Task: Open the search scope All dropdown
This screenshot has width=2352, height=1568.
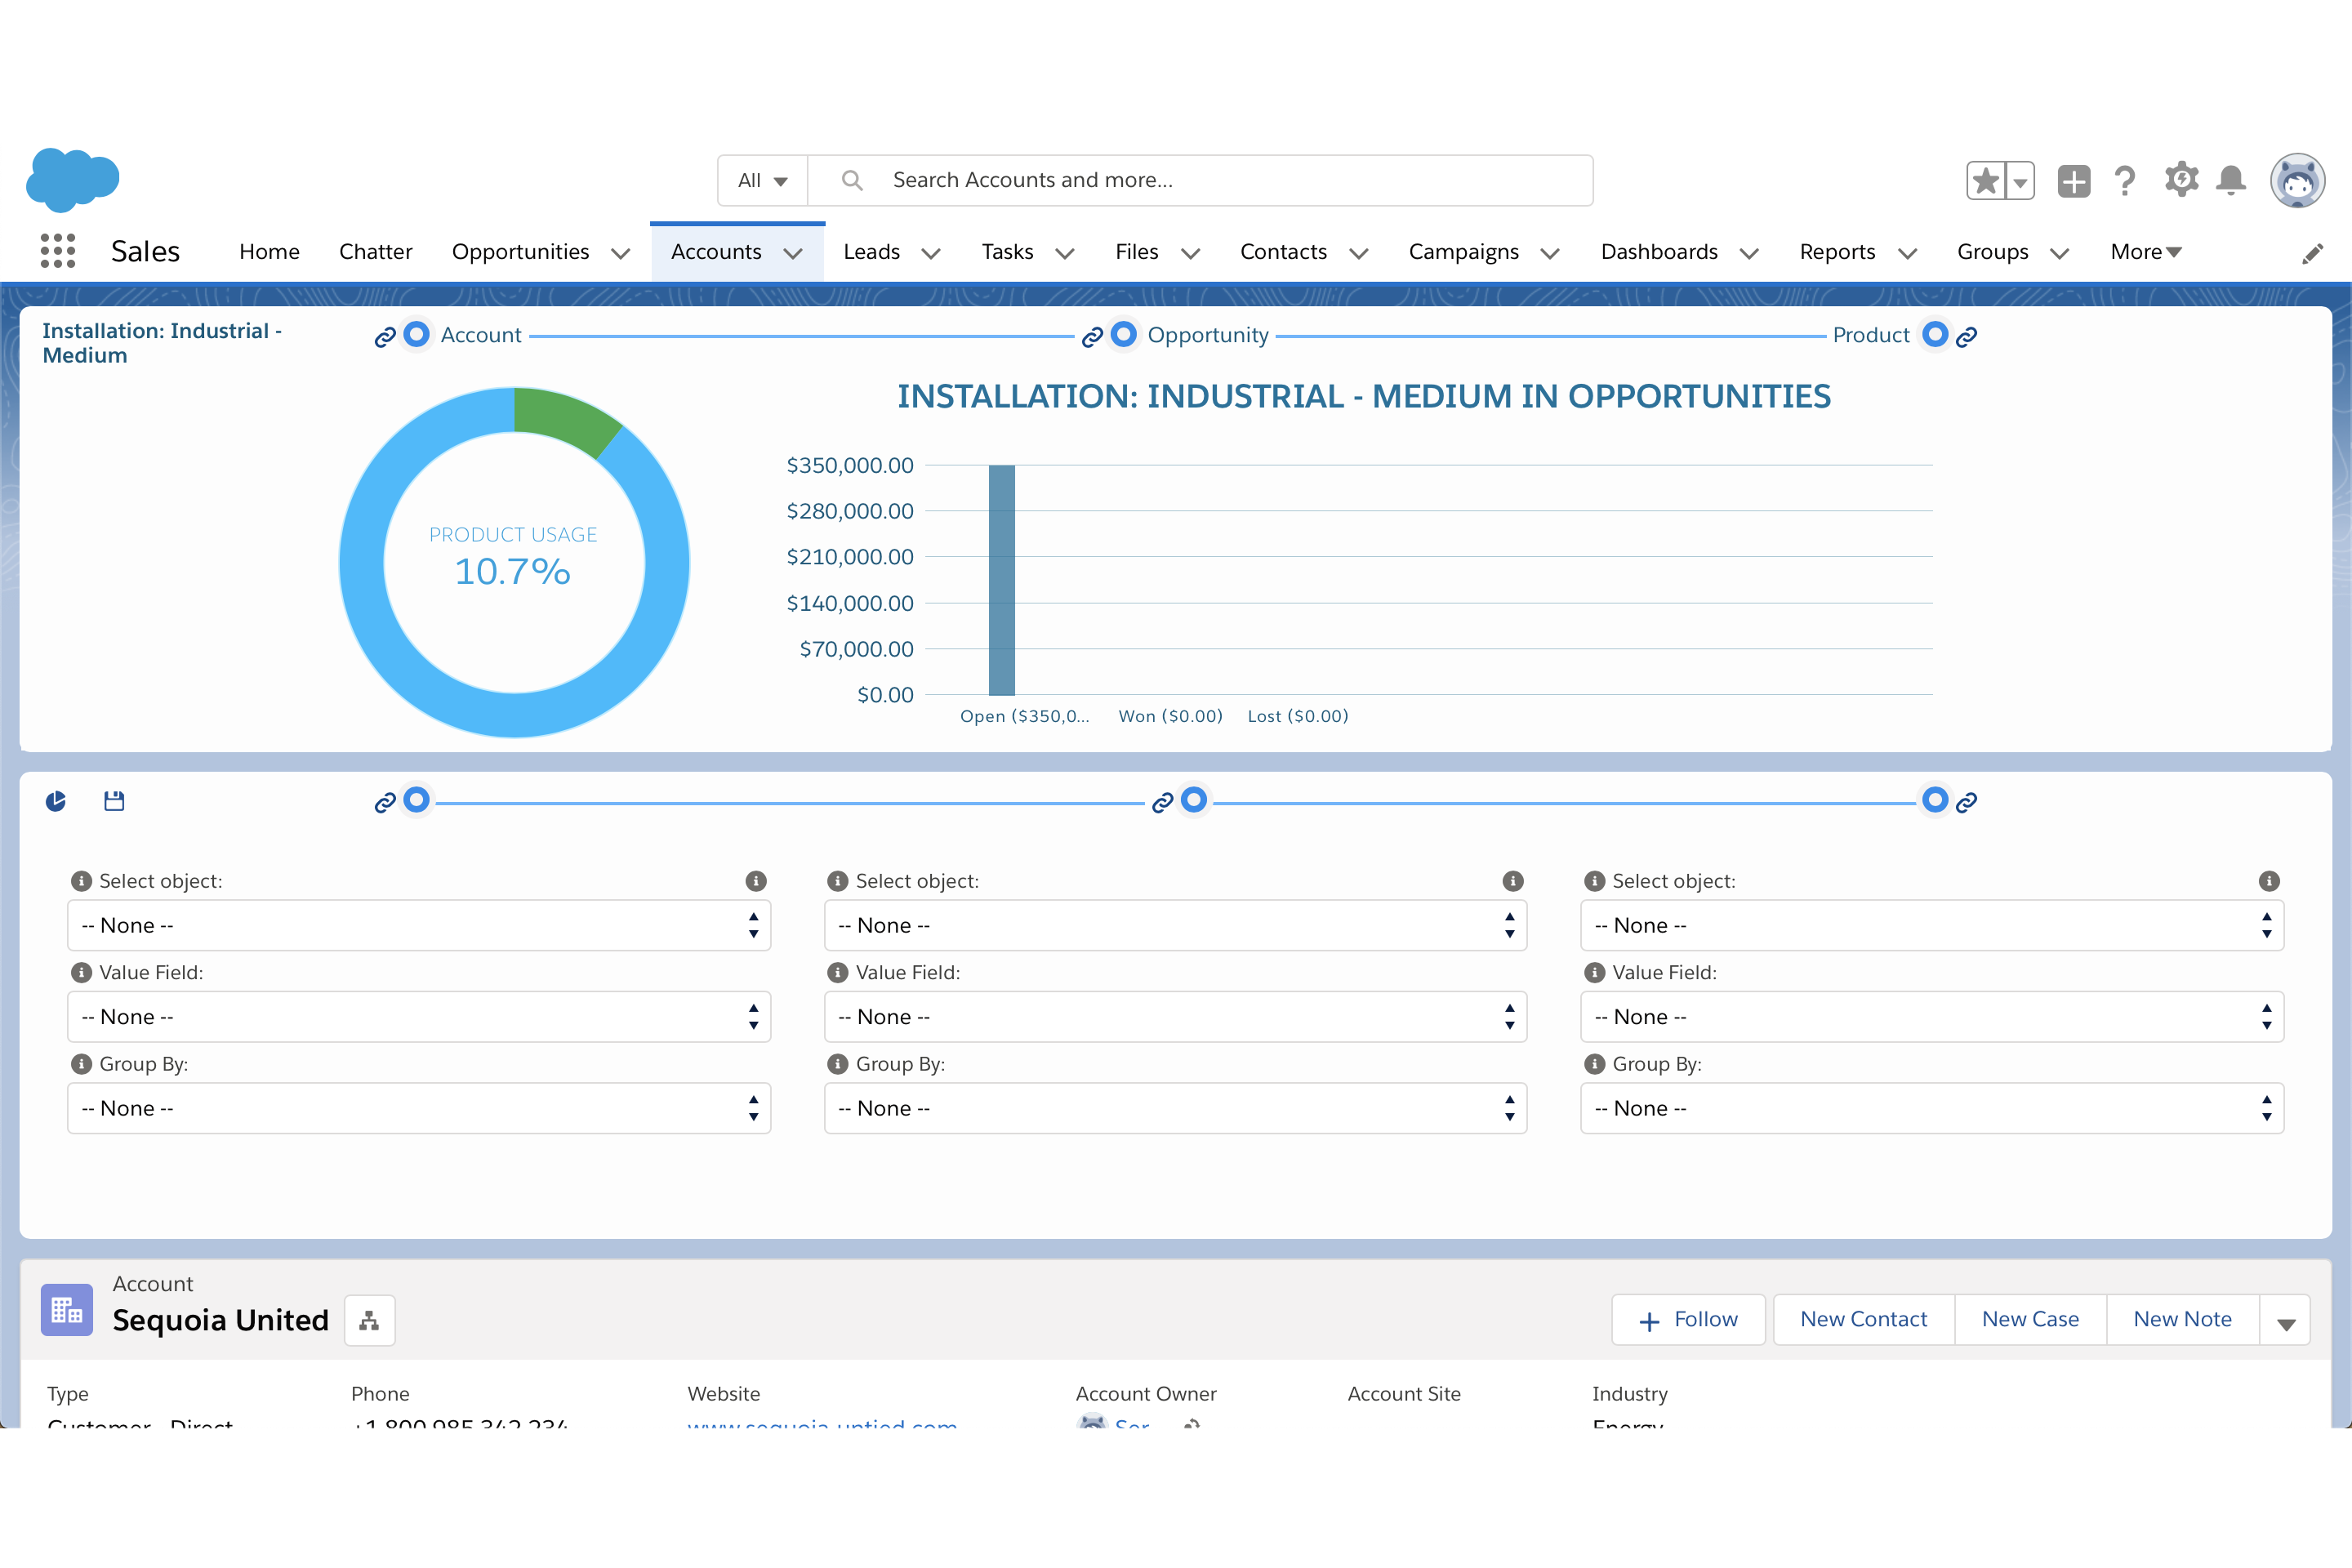Action: click(761, 180)
